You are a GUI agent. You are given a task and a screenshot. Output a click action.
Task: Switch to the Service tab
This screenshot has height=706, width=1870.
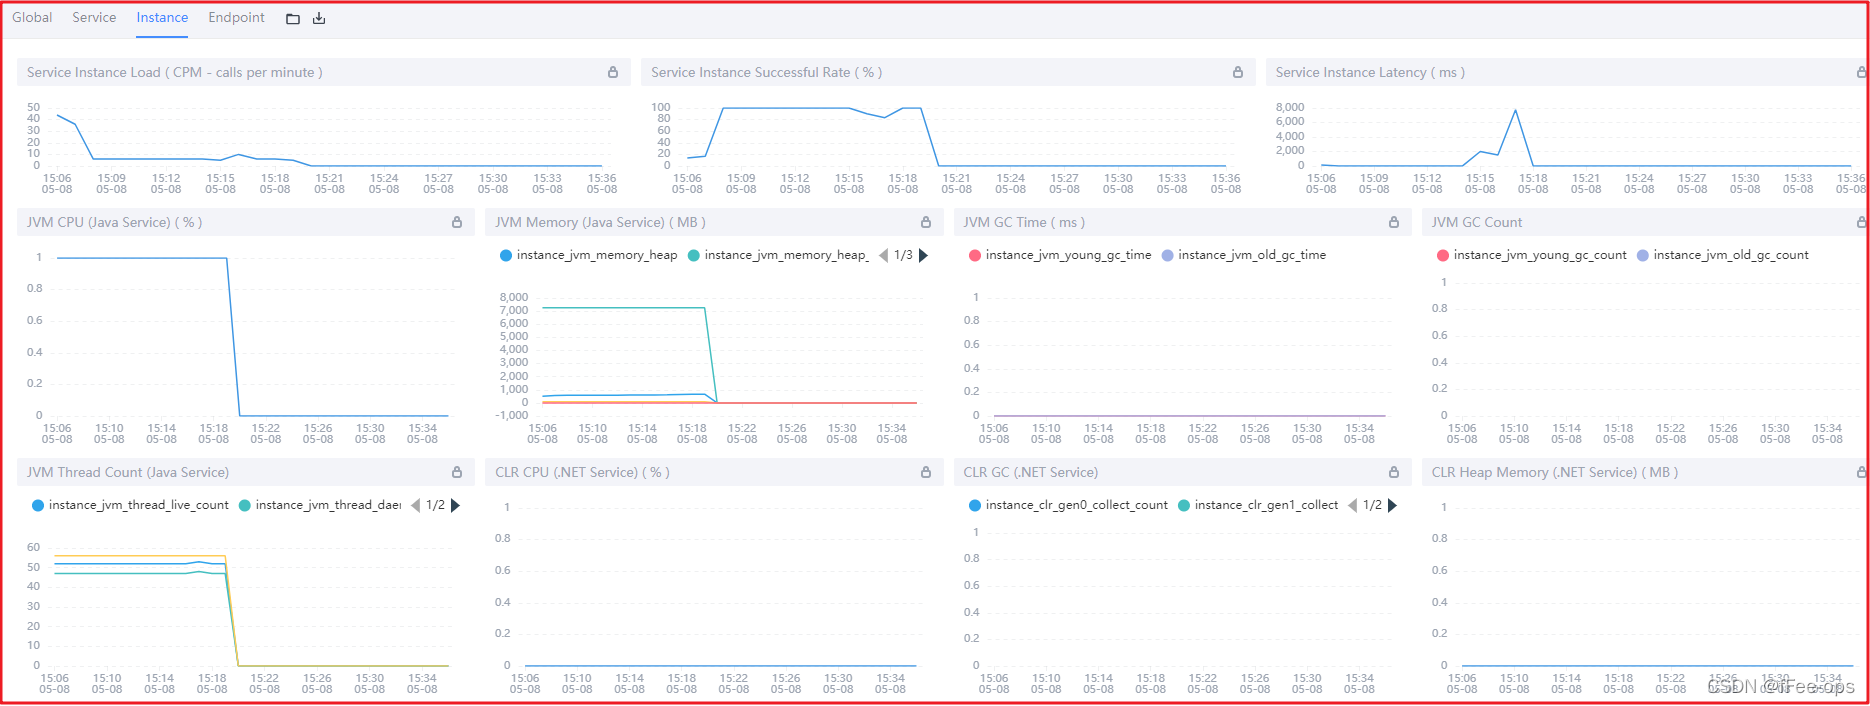94,18
